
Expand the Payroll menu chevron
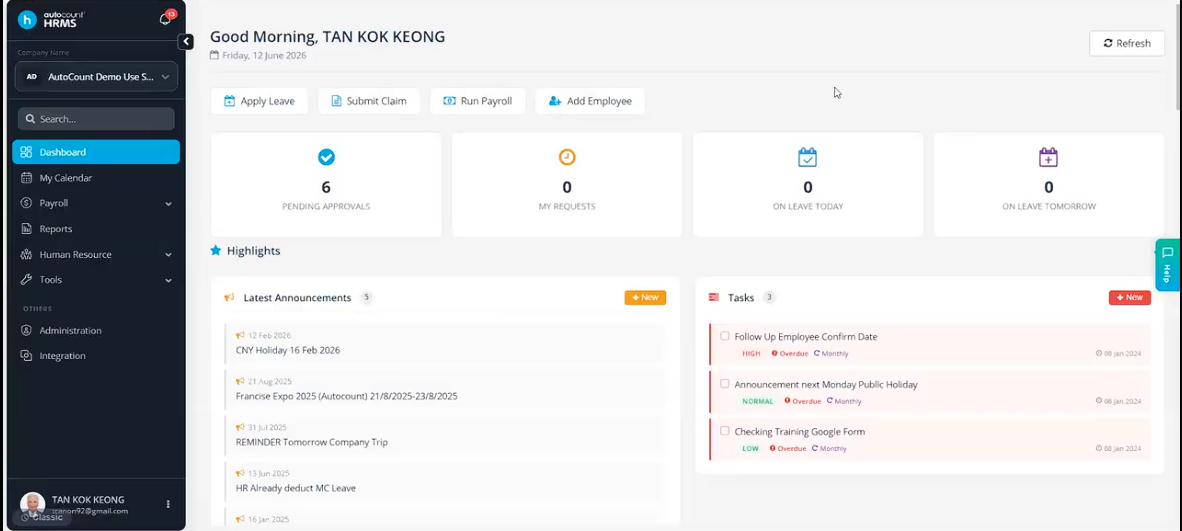tap(168, 204)
